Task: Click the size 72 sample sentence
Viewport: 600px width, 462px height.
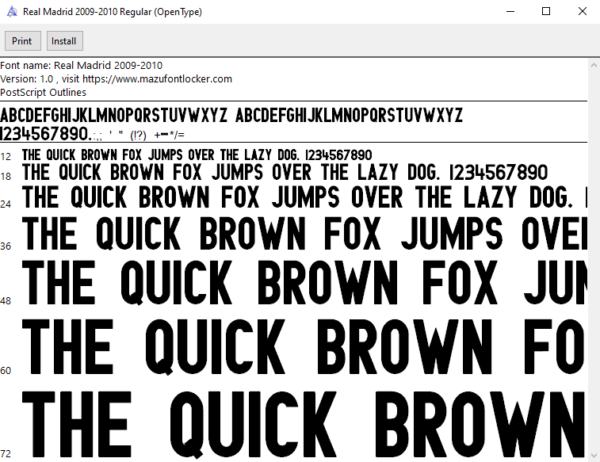Action: click(305, 424)
